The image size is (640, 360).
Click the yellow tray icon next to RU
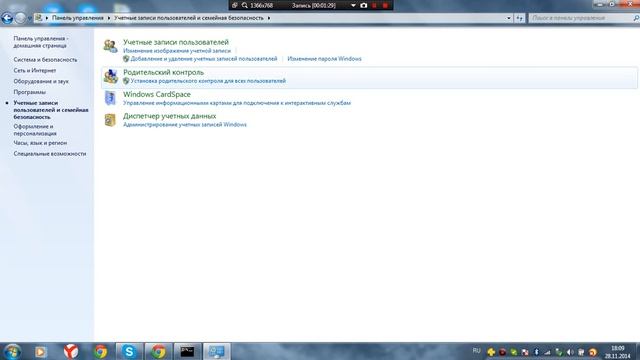click(x=491, y=352)
